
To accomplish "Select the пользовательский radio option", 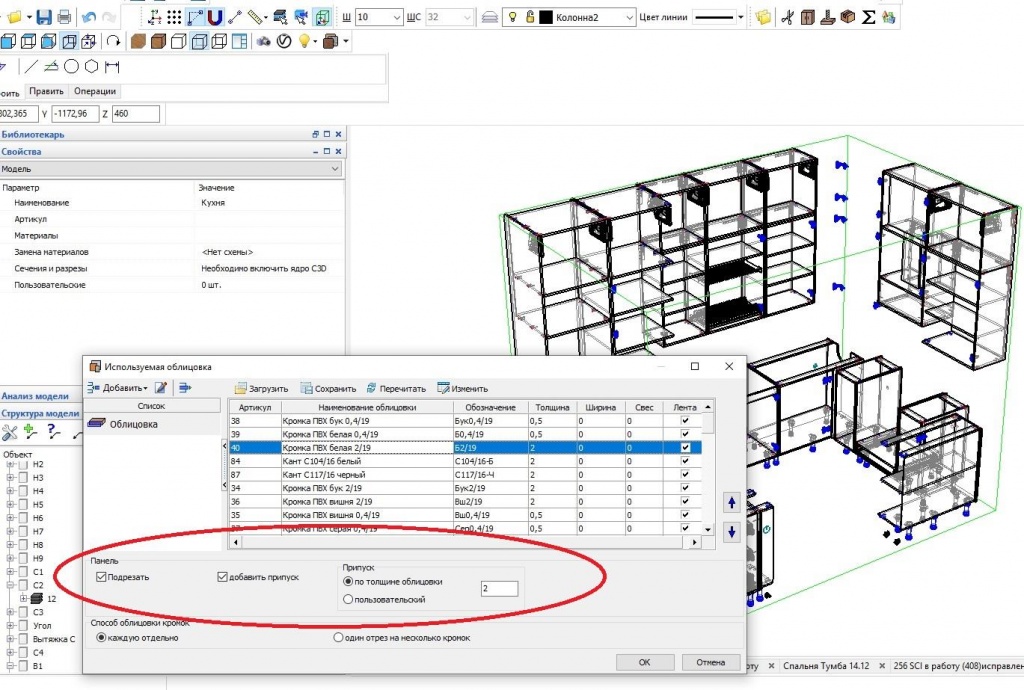I will tap(348, 599).
